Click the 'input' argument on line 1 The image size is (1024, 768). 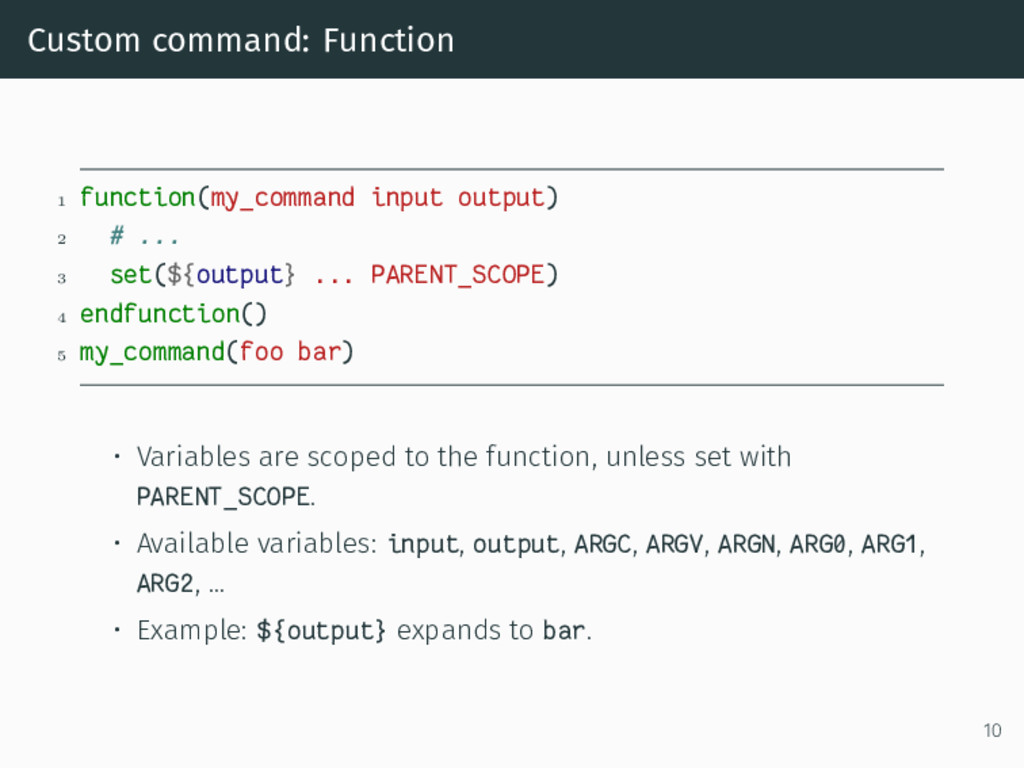click(406, 199)
